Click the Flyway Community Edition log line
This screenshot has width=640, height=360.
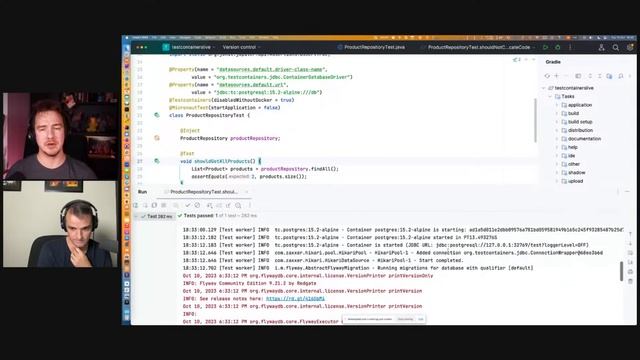[x=249, y=283]
